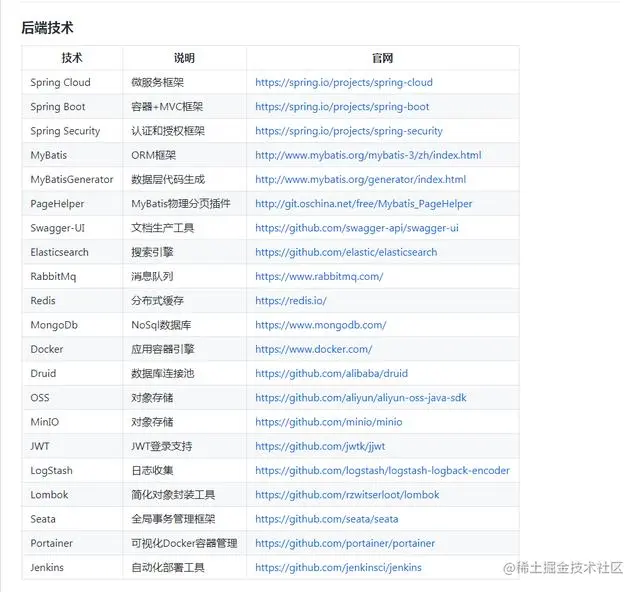Viewport: 640px width, 592px height.
Task: Open the logstash-logback-encoder GitHub link
Action: pos(382,471)
